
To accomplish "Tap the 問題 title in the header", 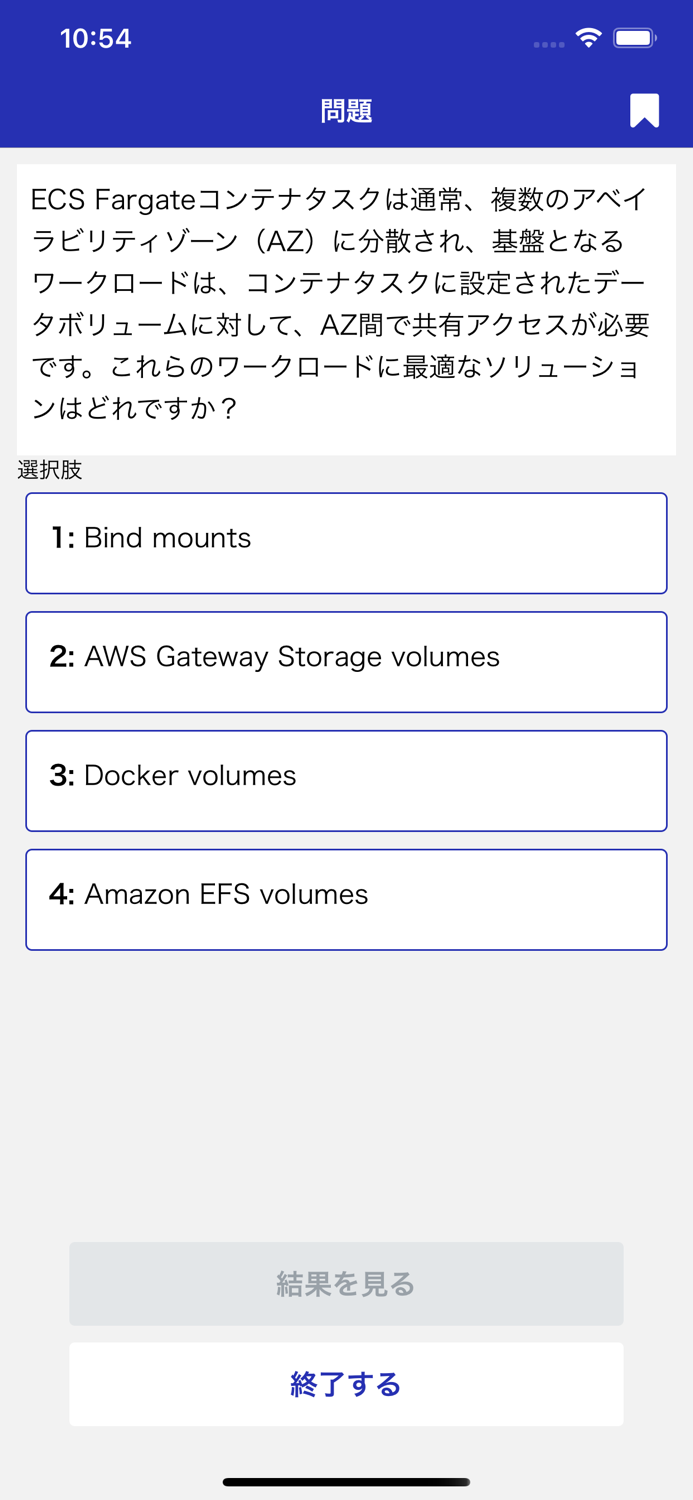I will click(346, 110).
